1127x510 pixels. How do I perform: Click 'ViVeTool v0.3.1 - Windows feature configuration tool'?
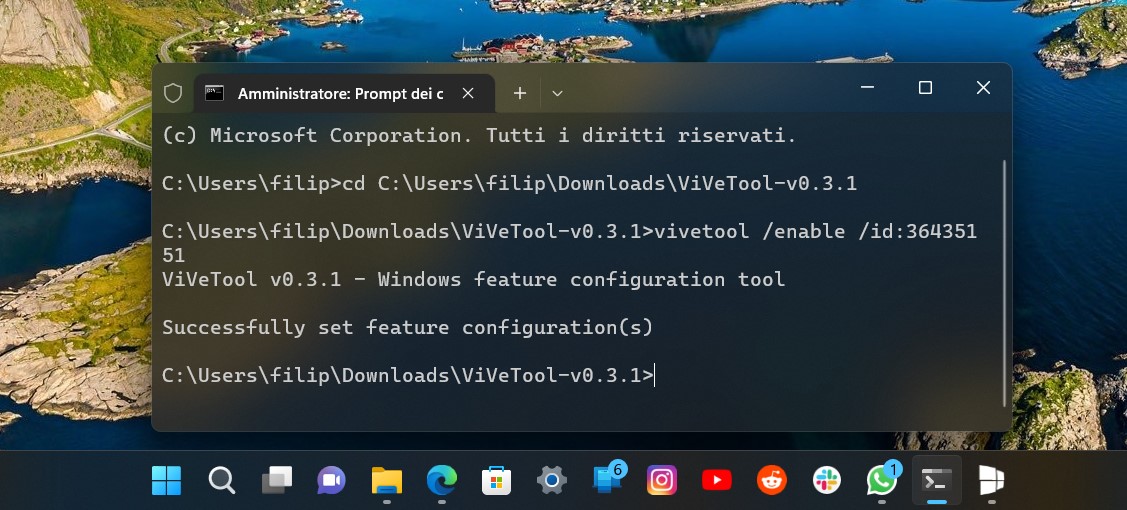point(473,279)
